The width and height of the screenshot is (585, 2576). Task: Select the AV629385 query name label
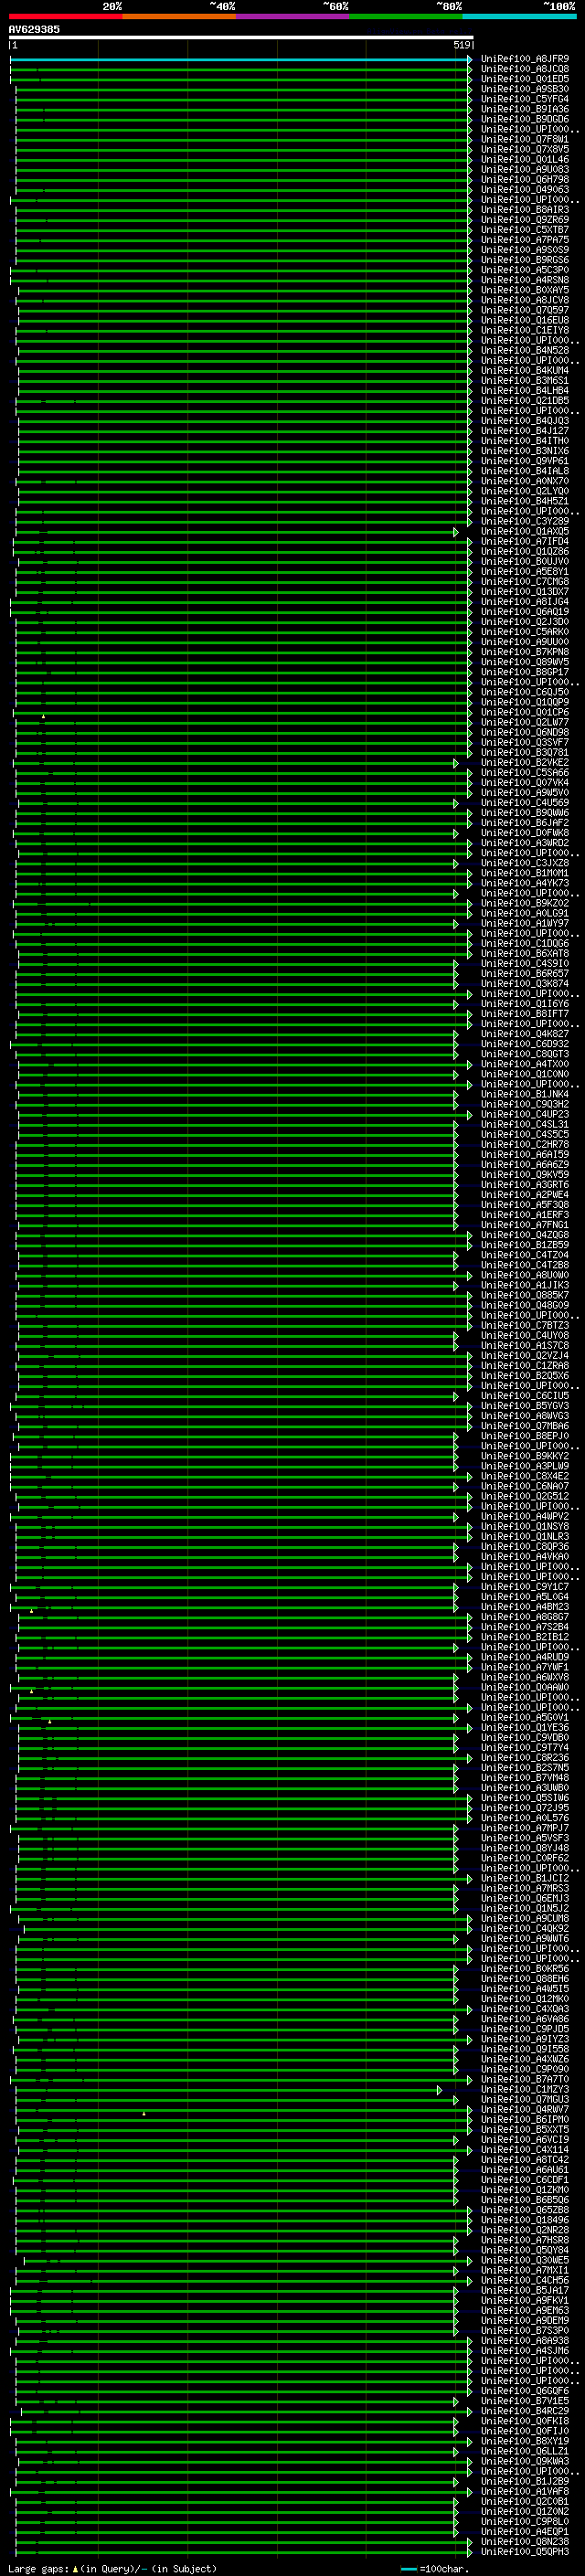coord(34,29)
